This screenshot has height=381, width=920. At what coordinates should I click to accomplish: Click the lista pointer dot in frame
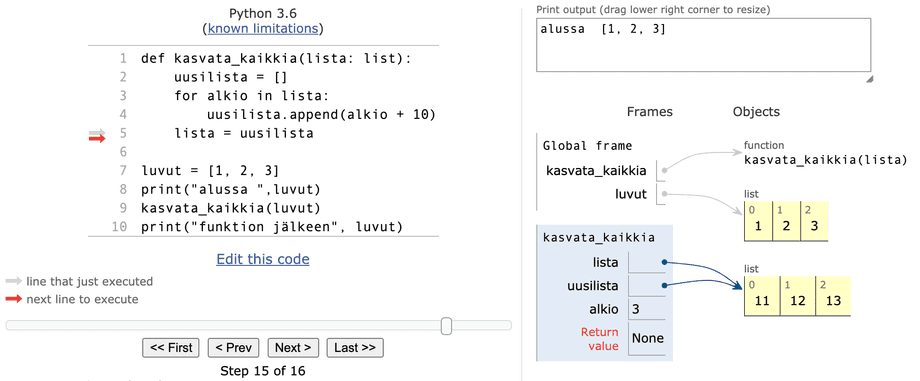coord(664,262)
